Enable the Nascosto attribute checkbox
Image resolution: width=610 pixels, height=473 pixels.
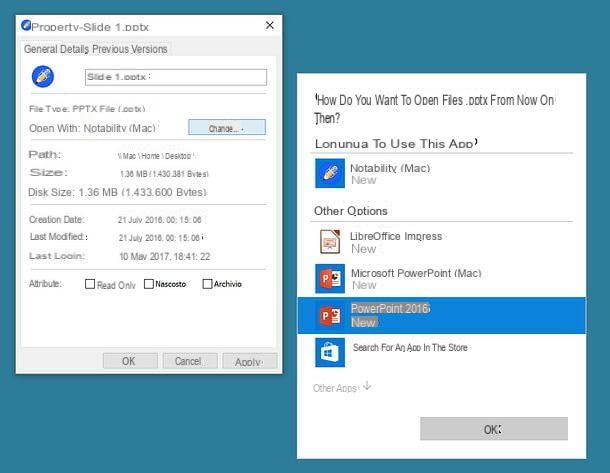pyautogui.click(x=149, y=284)
